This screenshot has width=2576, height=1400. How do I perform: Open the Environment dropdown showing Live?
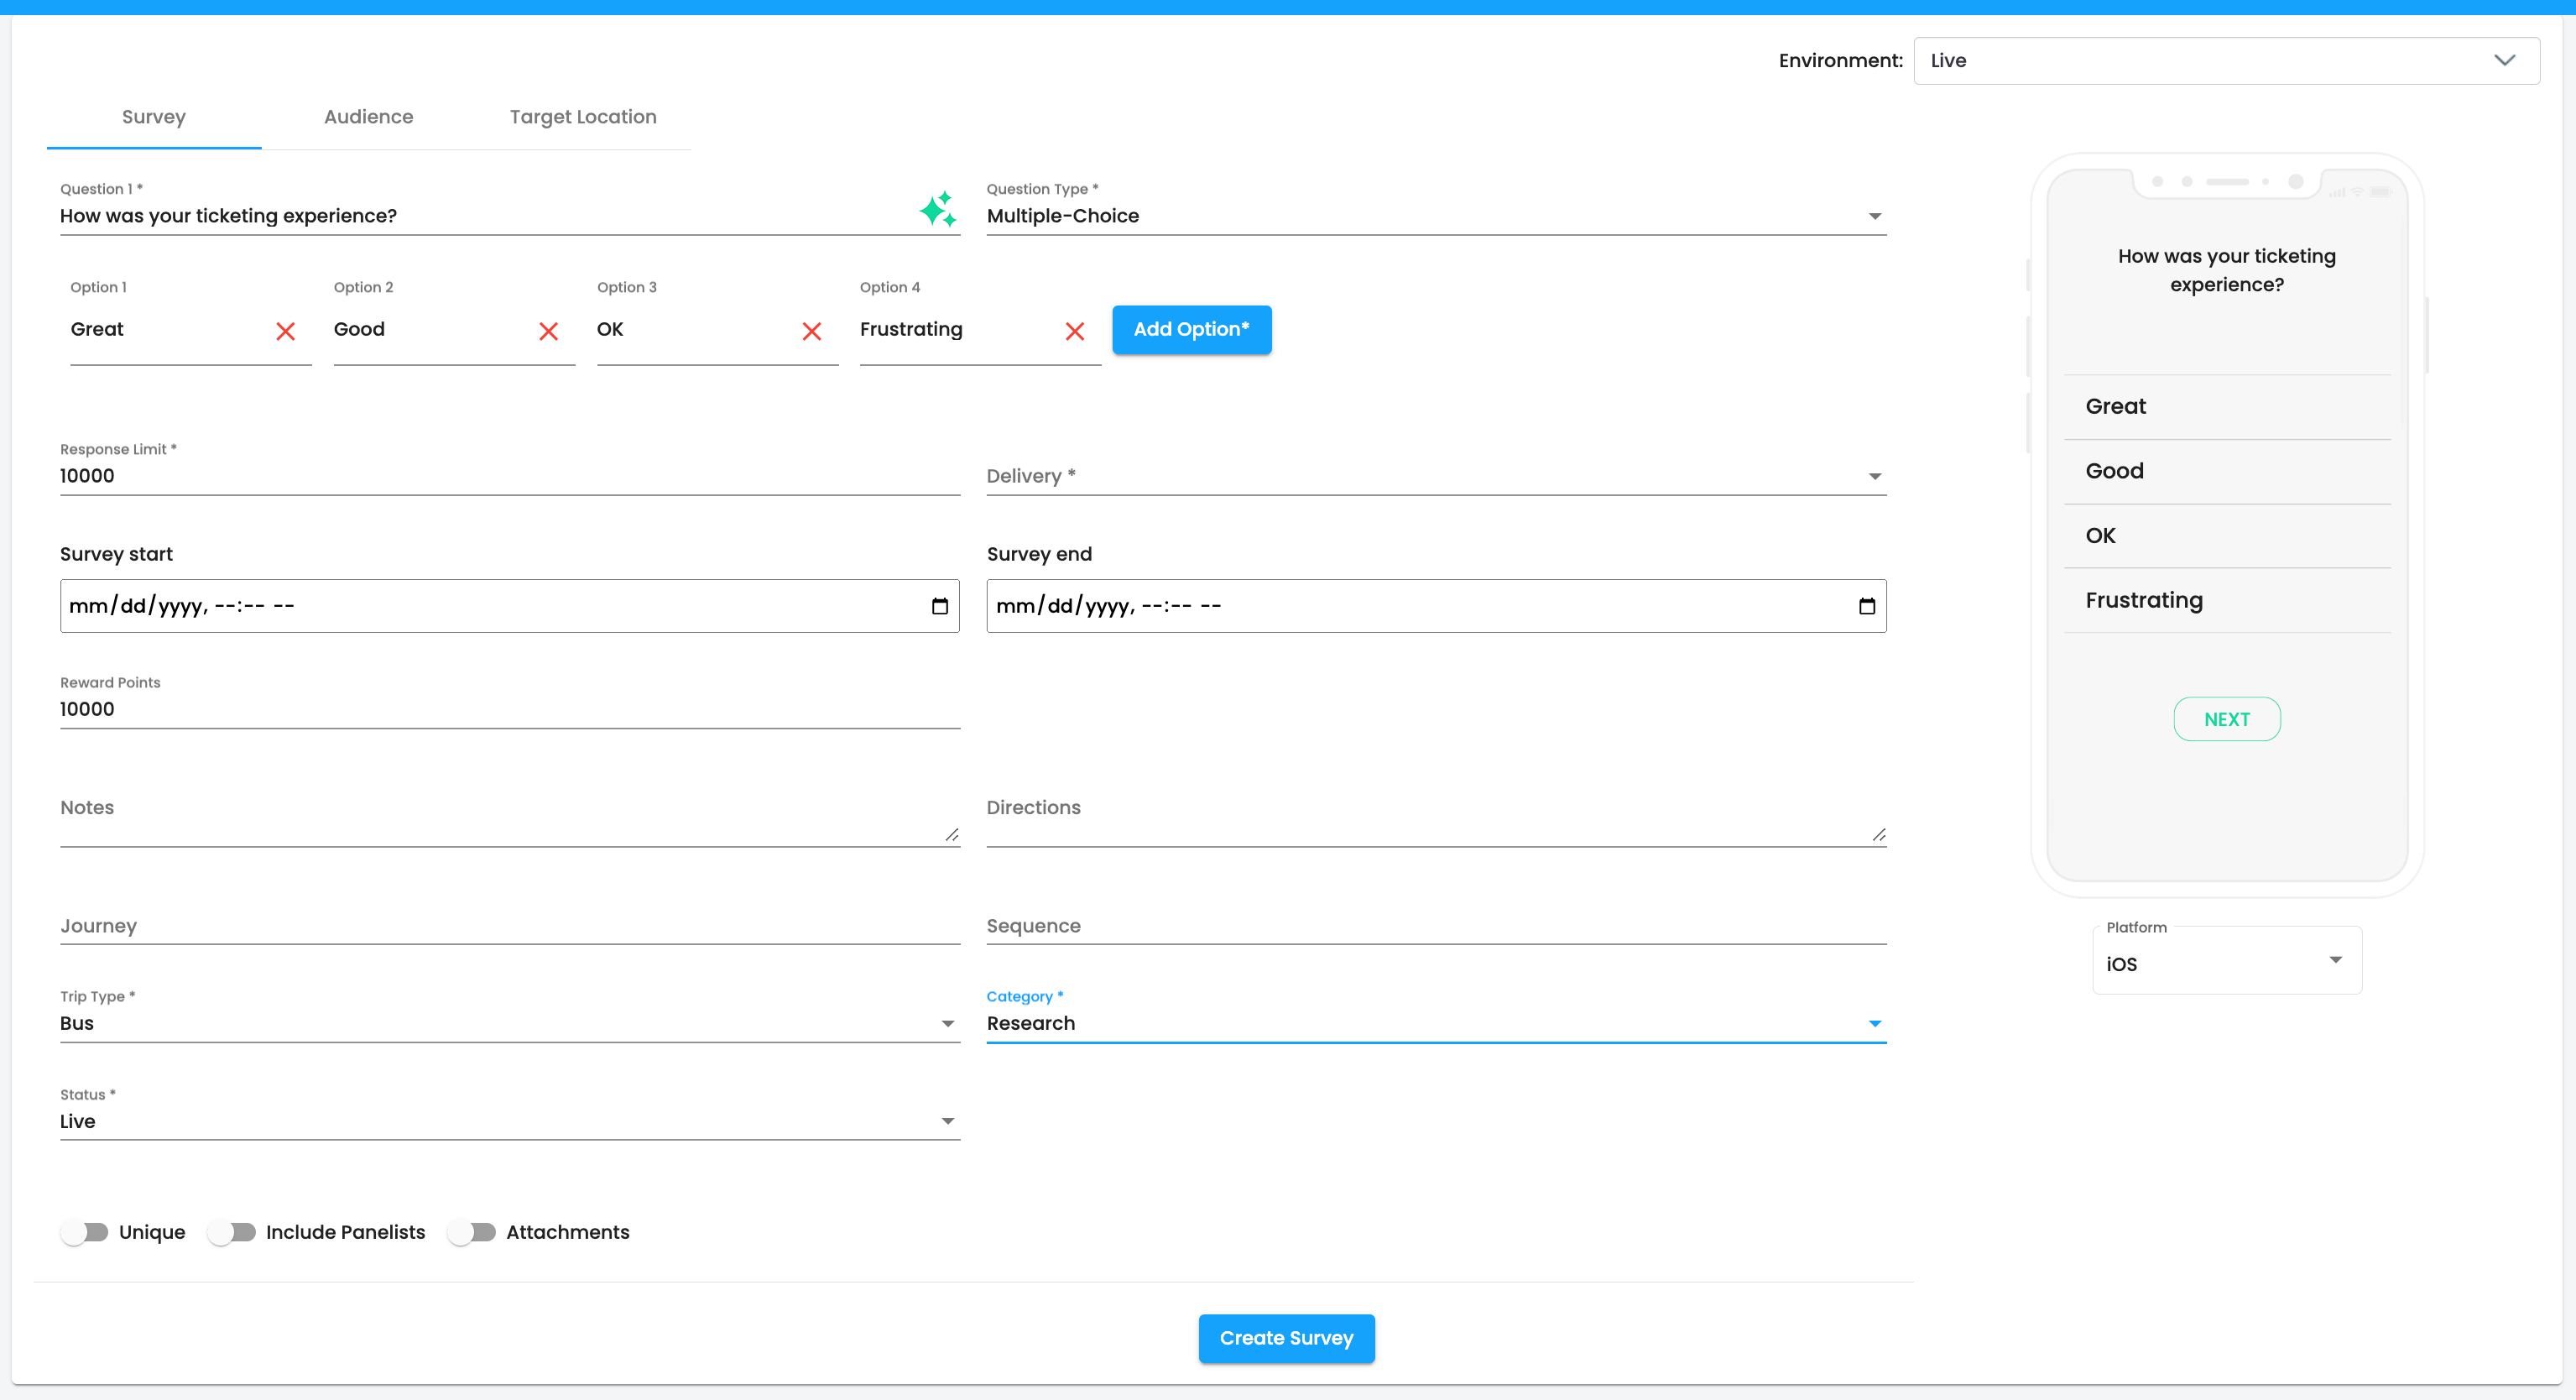pyautogui.click(x=2225, y=61)
